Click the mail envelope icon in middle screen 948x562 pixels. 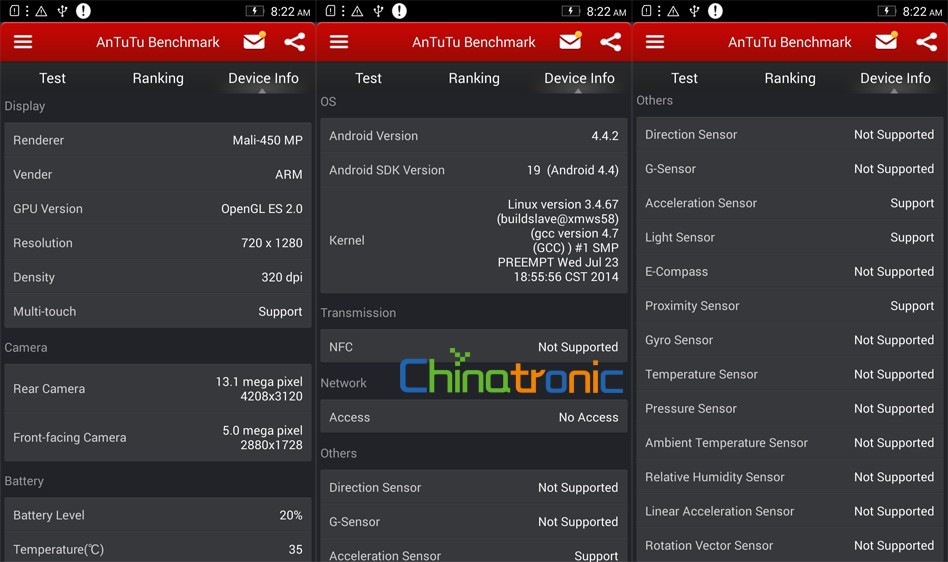coord(570,42)
